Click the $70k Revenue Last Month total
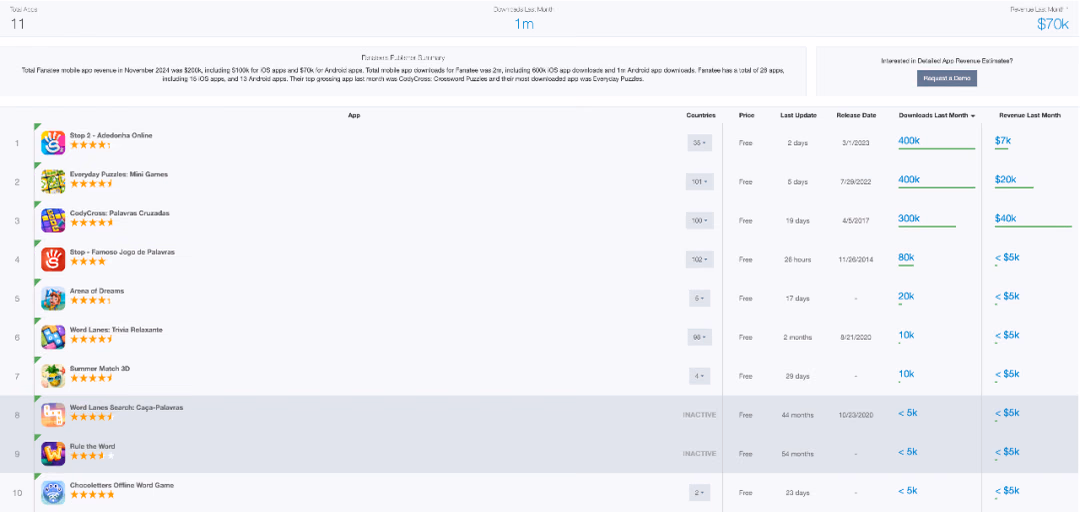The height and width of the screenshot is (512, 1080). 1053,25
